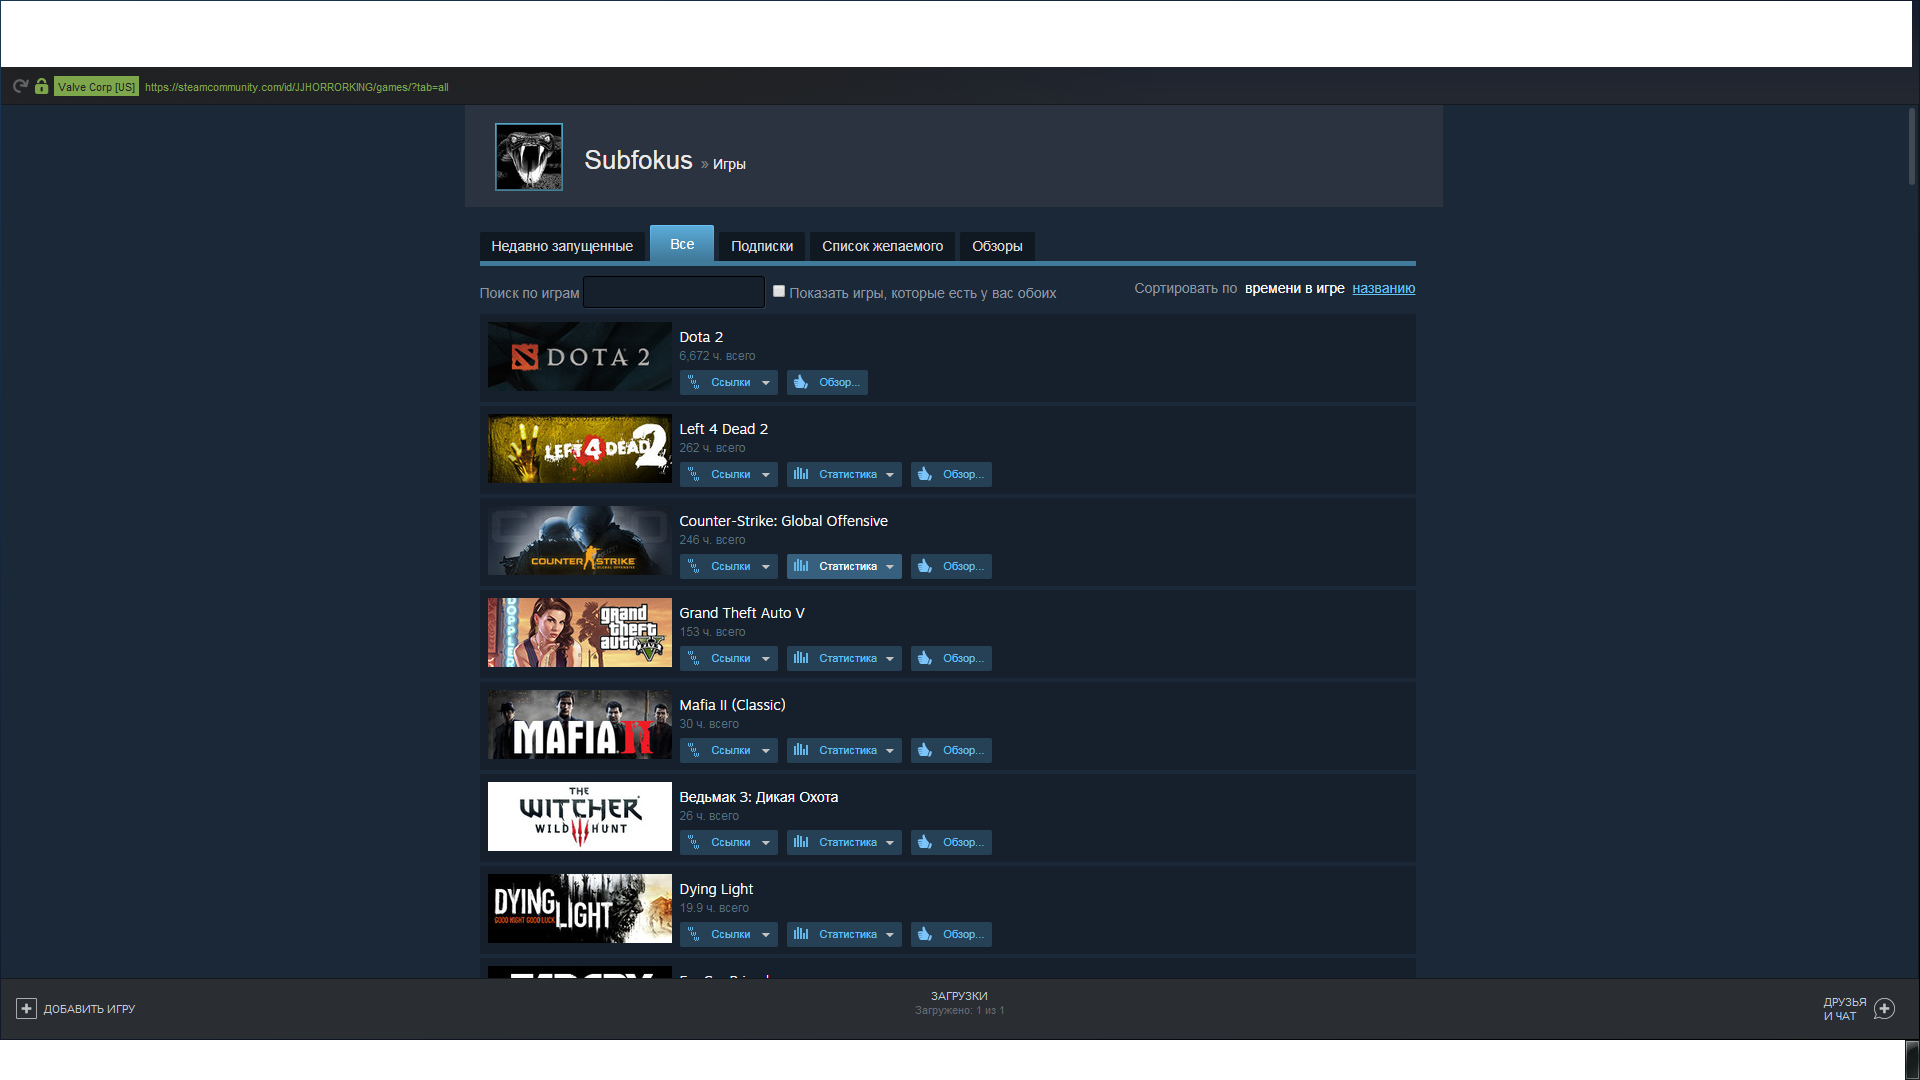Enable the Показать игры у вас обоих checkbox

click(x=779, y=291)
